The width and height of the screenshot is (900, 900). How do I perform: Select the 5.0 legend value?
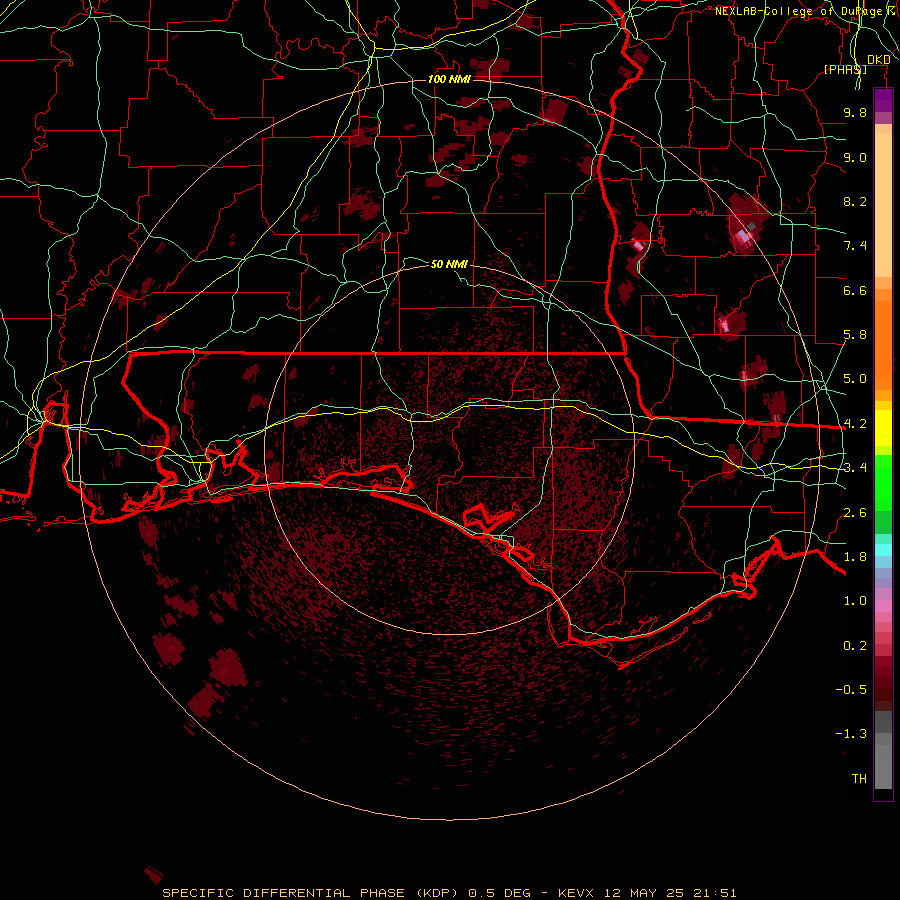[x=855, y=379]
